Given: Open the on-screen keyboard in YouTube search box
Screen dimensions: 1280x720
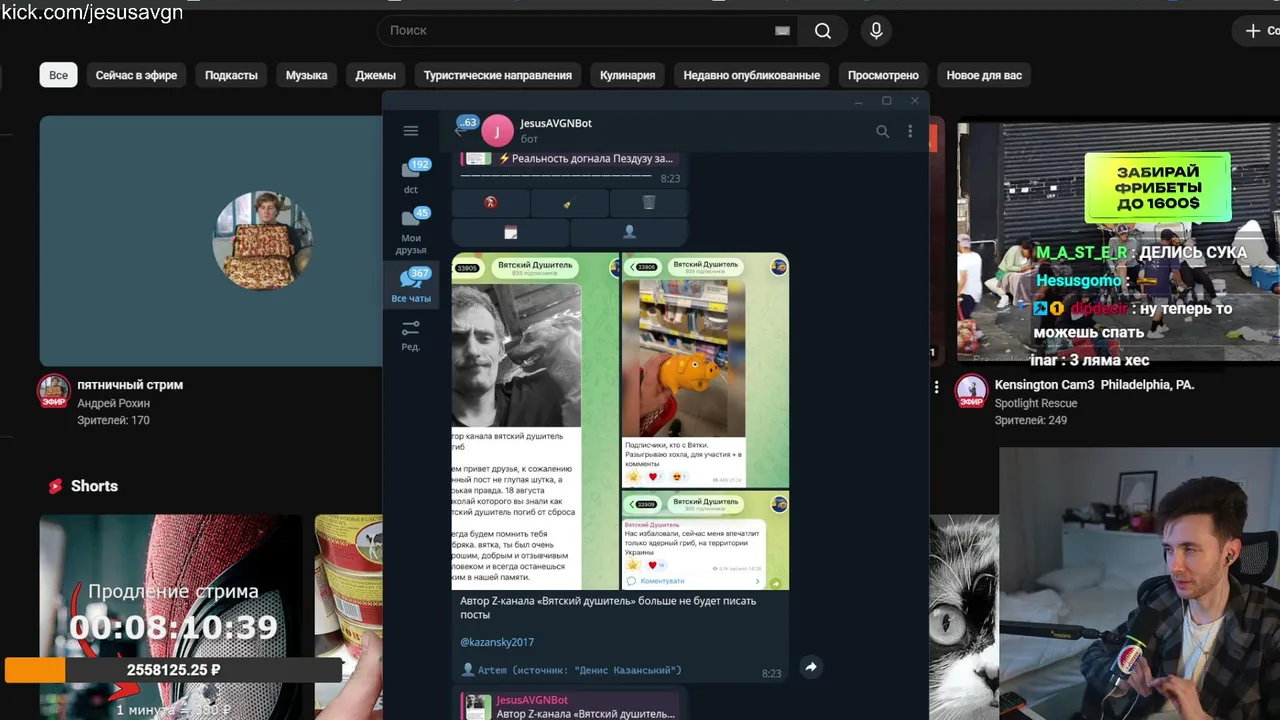Looking at the screenshot, I should [x=782, y=31].
